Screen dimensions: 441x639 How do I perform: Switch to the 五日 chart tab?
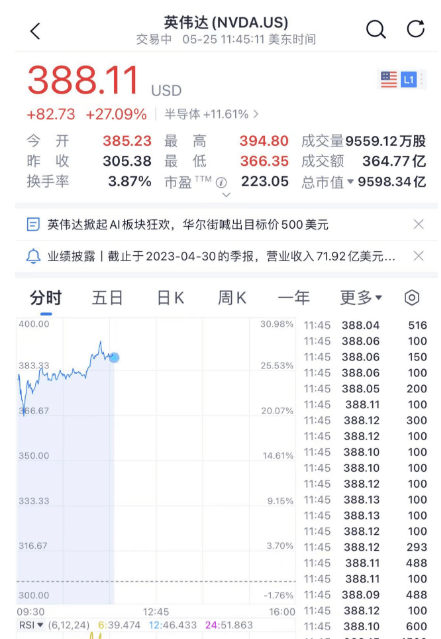[x=107, y=298]
